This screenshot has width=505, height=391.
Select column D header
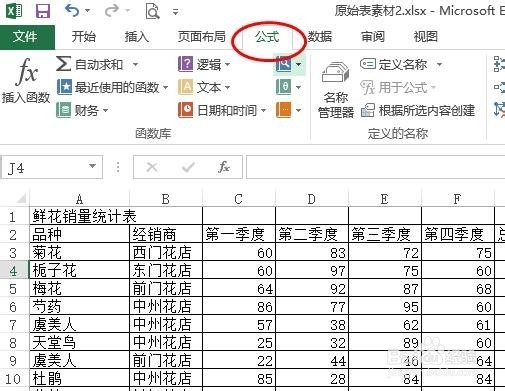click(312, 199)
